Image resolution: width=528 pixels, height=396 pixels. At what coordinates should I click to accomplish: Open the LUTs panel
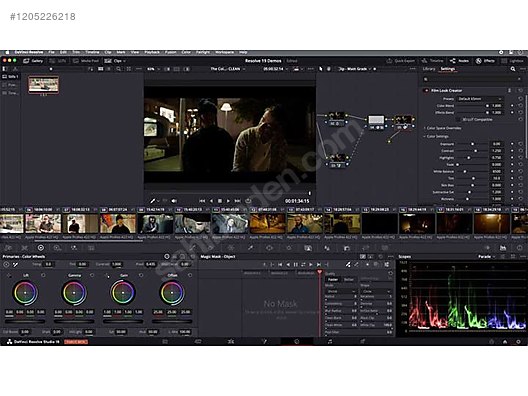58,61
